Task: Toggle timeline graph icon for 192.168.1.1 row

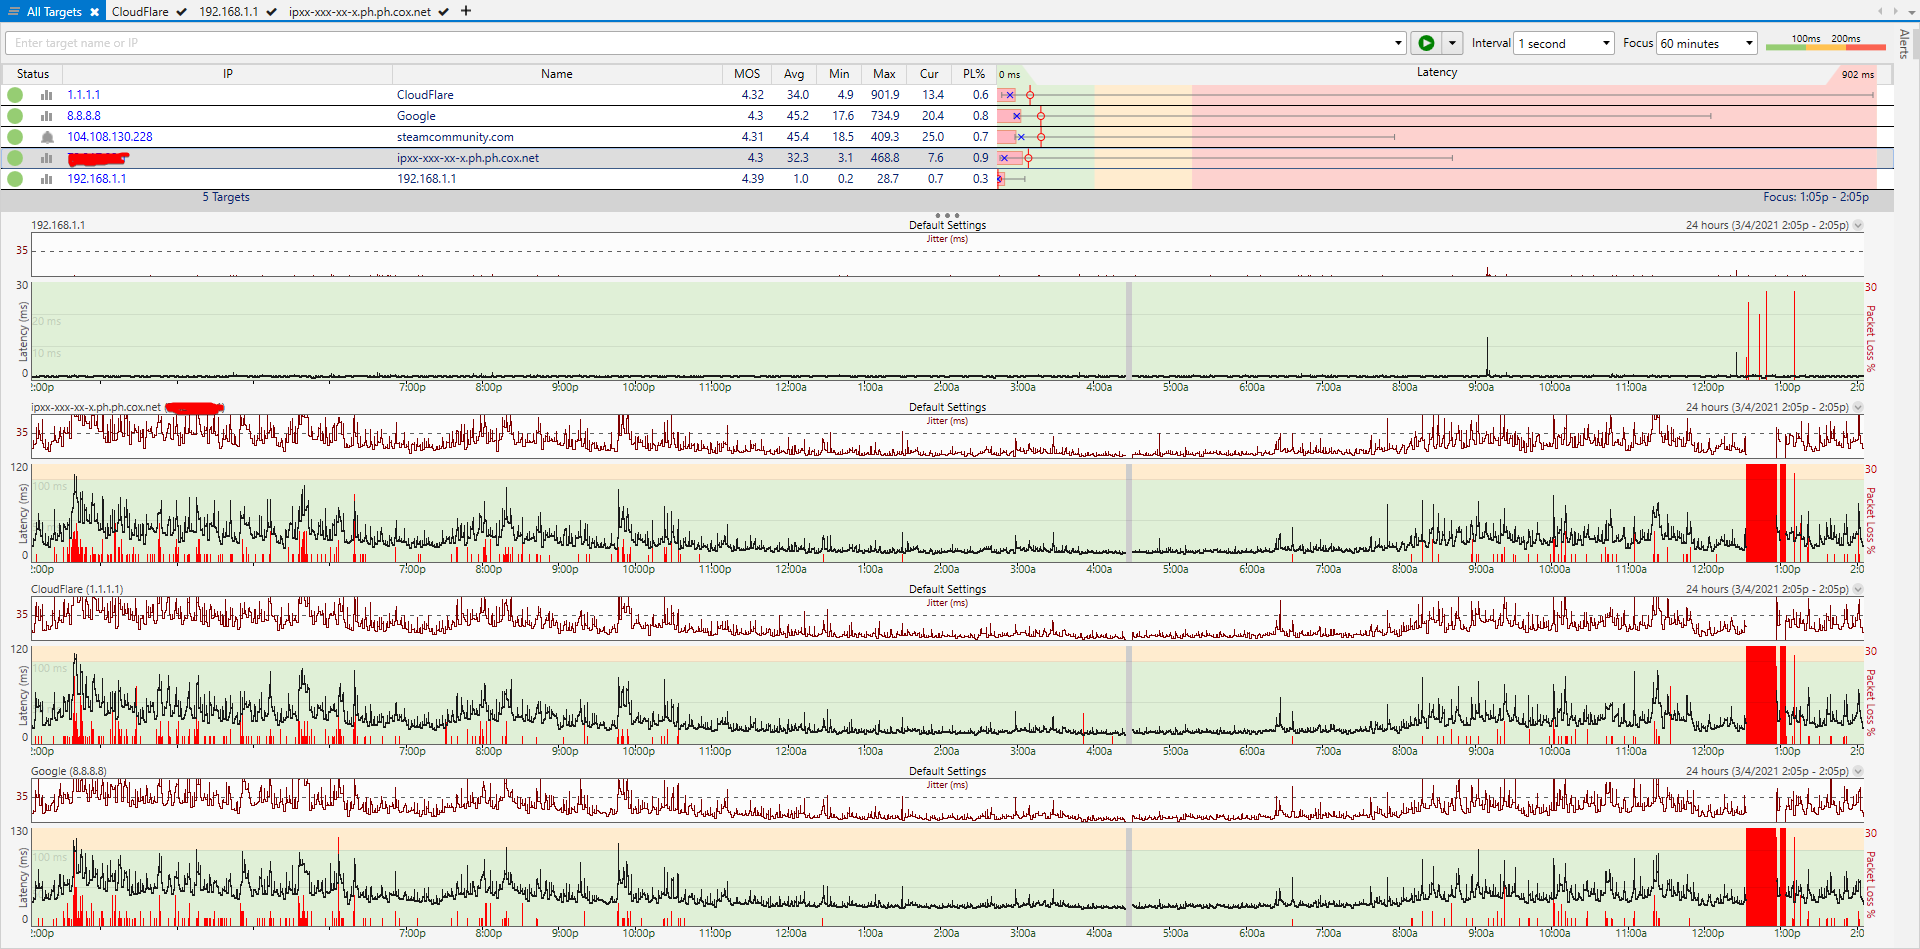Action: 46,179
